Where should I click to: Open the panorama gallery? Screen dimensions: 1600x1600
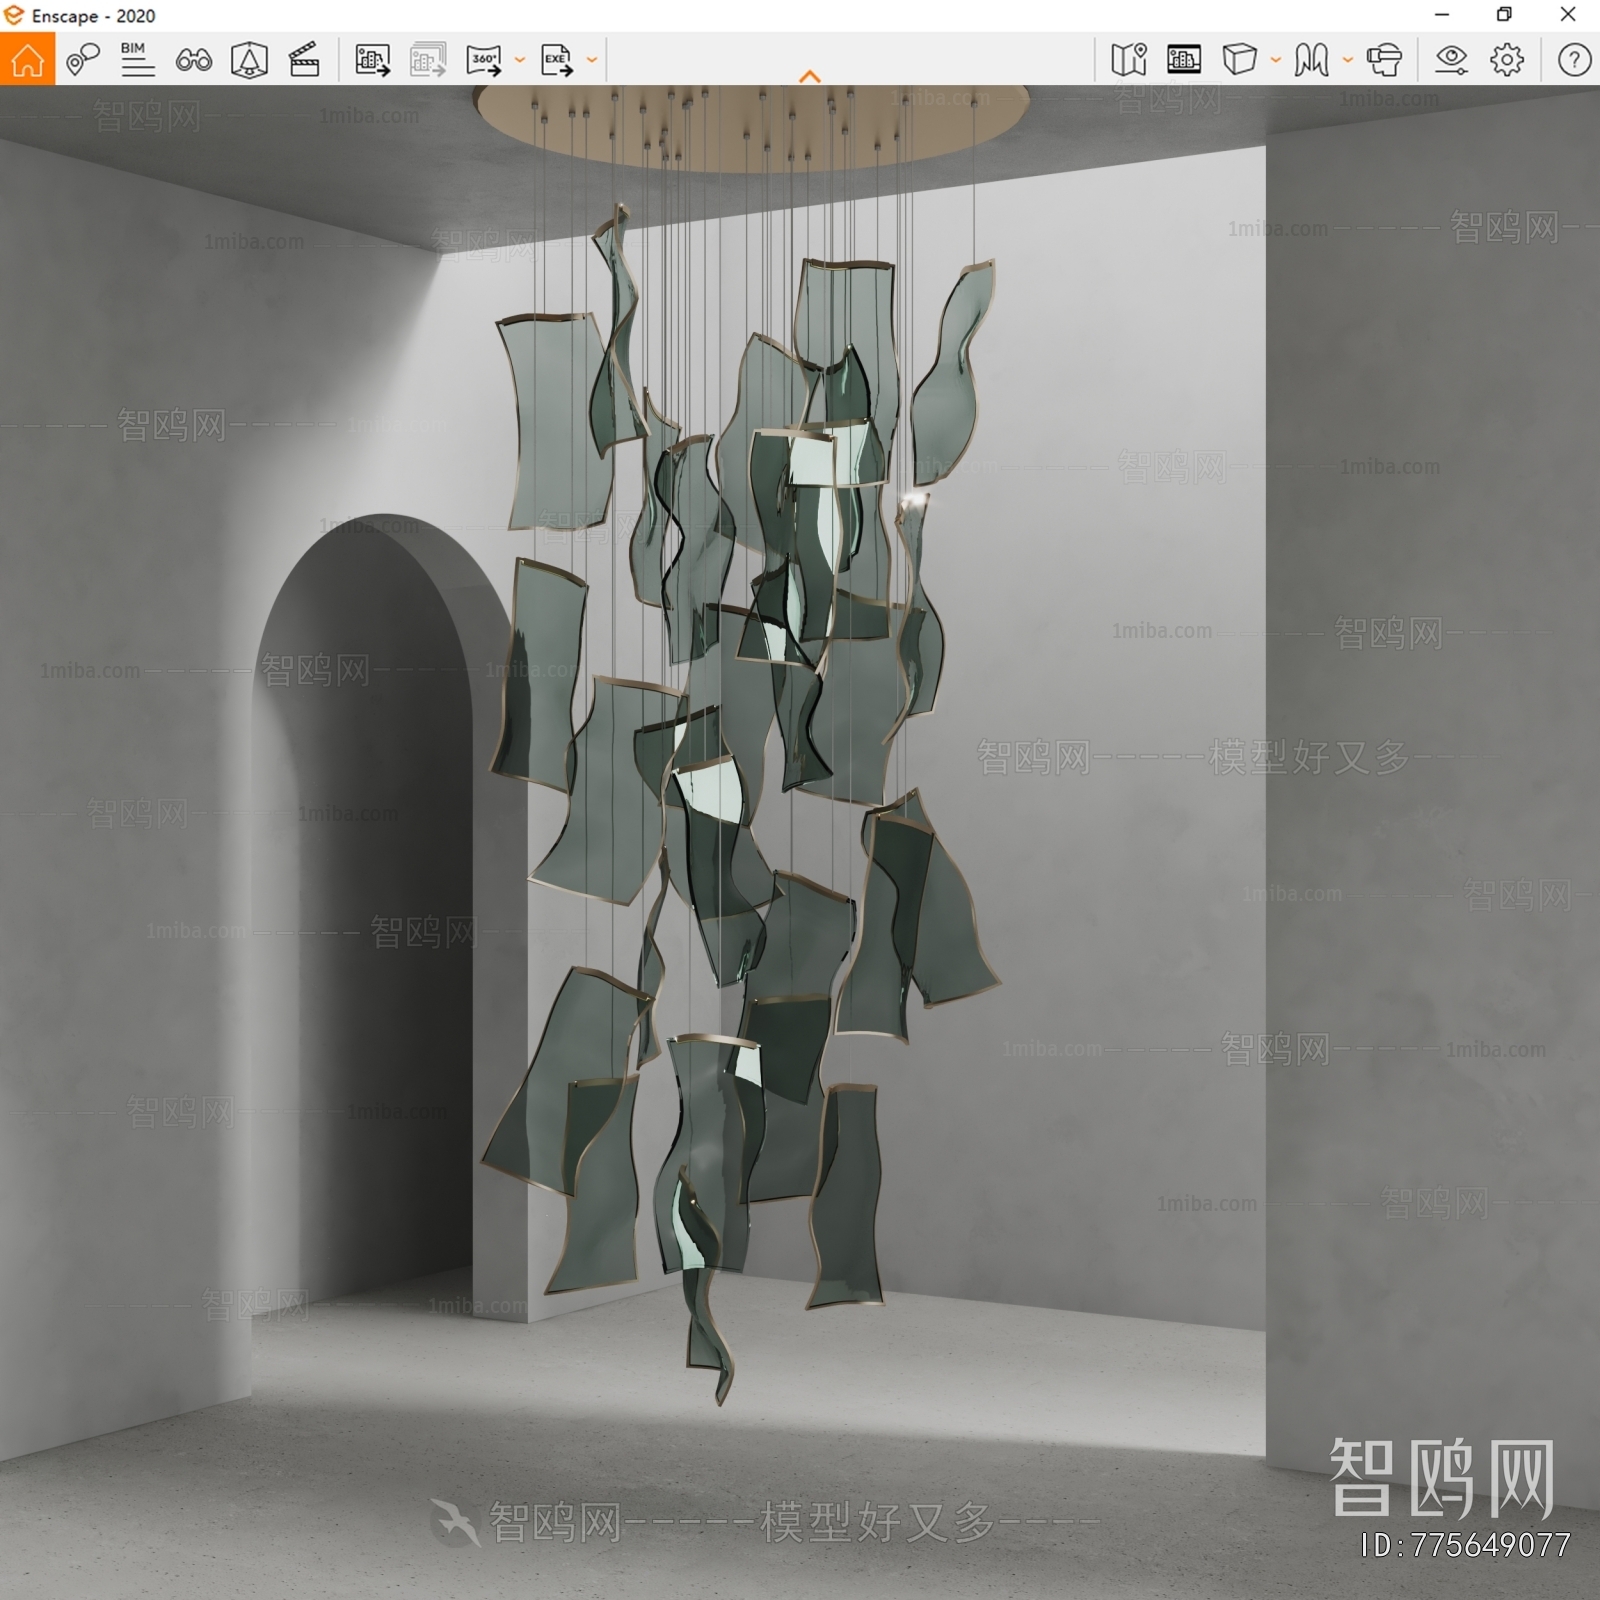(1184, 60)
